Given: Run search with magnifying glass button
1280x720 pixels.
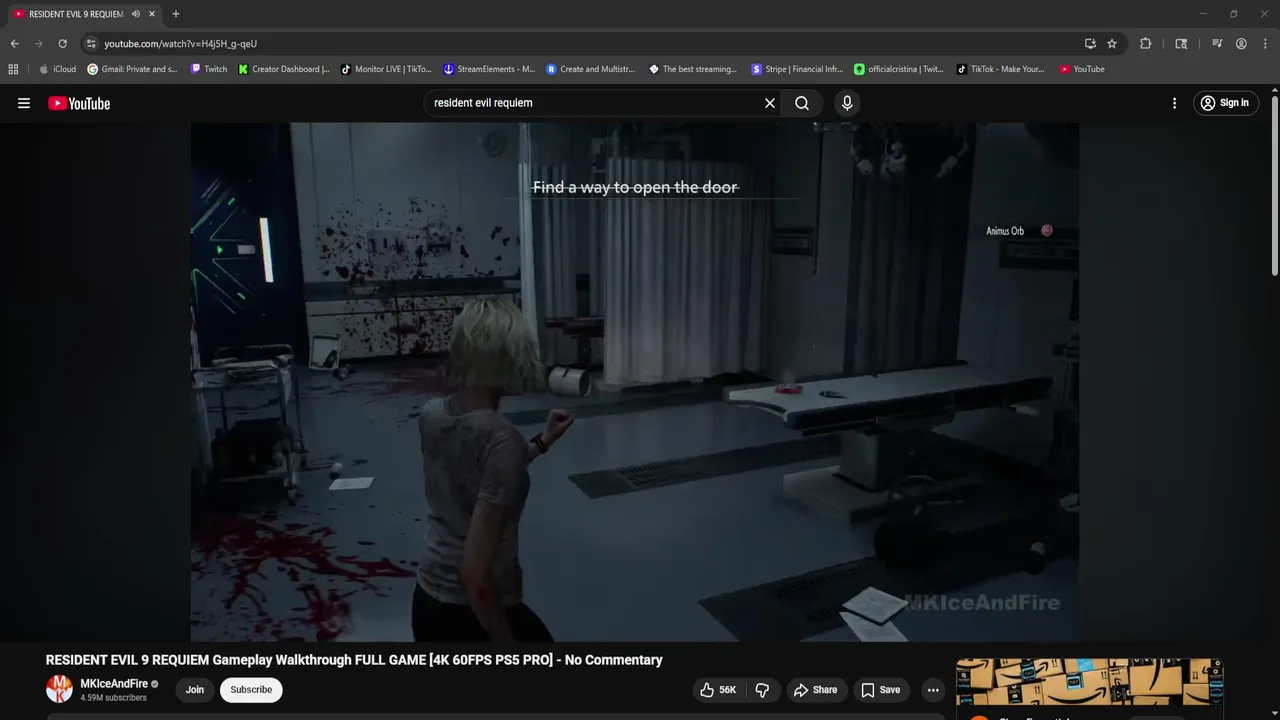Looking at the screenshot, I should (802, 103).
